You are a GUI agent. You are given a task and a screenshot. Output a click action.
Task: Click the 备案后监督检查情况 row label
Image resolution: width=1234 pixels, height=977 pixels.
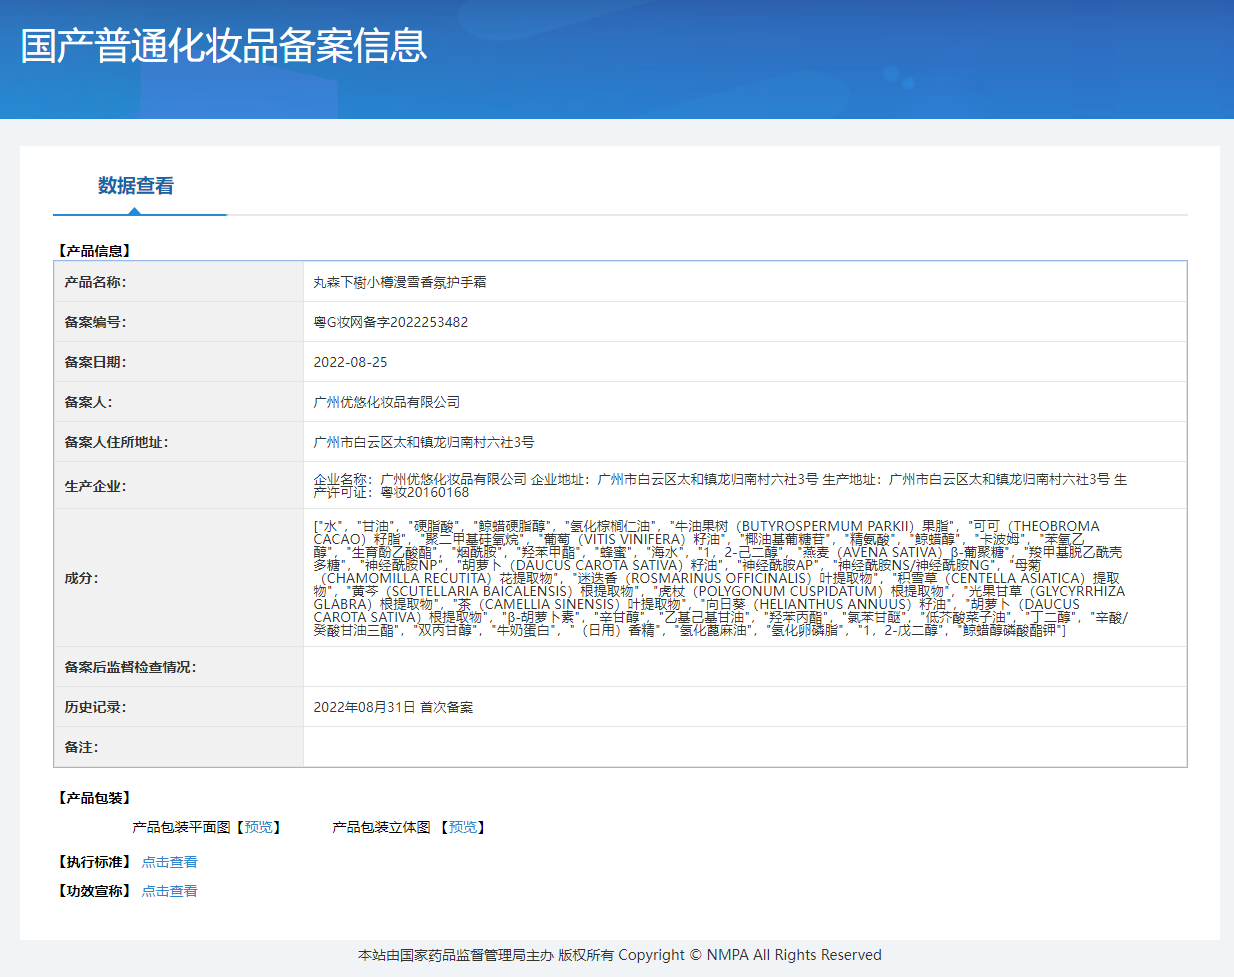tap(130, 667)
